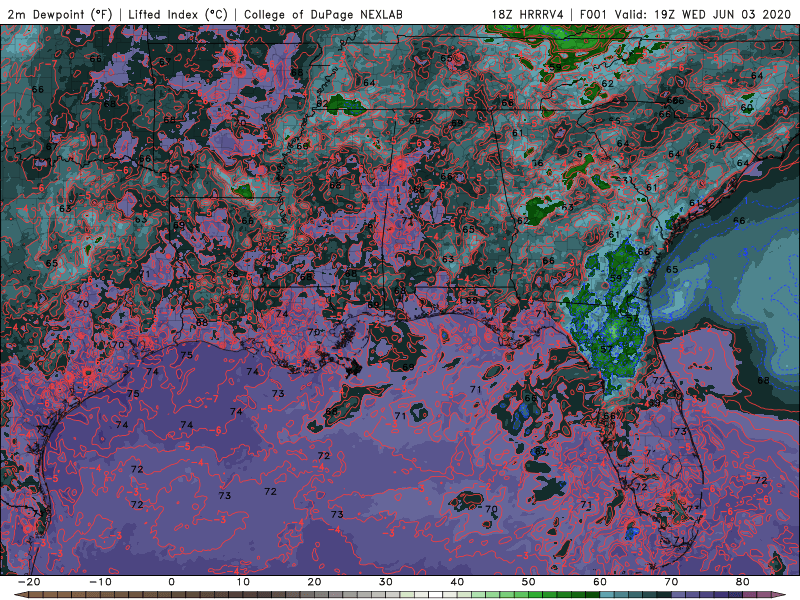Click the 50 tick label on color bar
The width and height of the screenshot is (800, 600).
(529, 582)
